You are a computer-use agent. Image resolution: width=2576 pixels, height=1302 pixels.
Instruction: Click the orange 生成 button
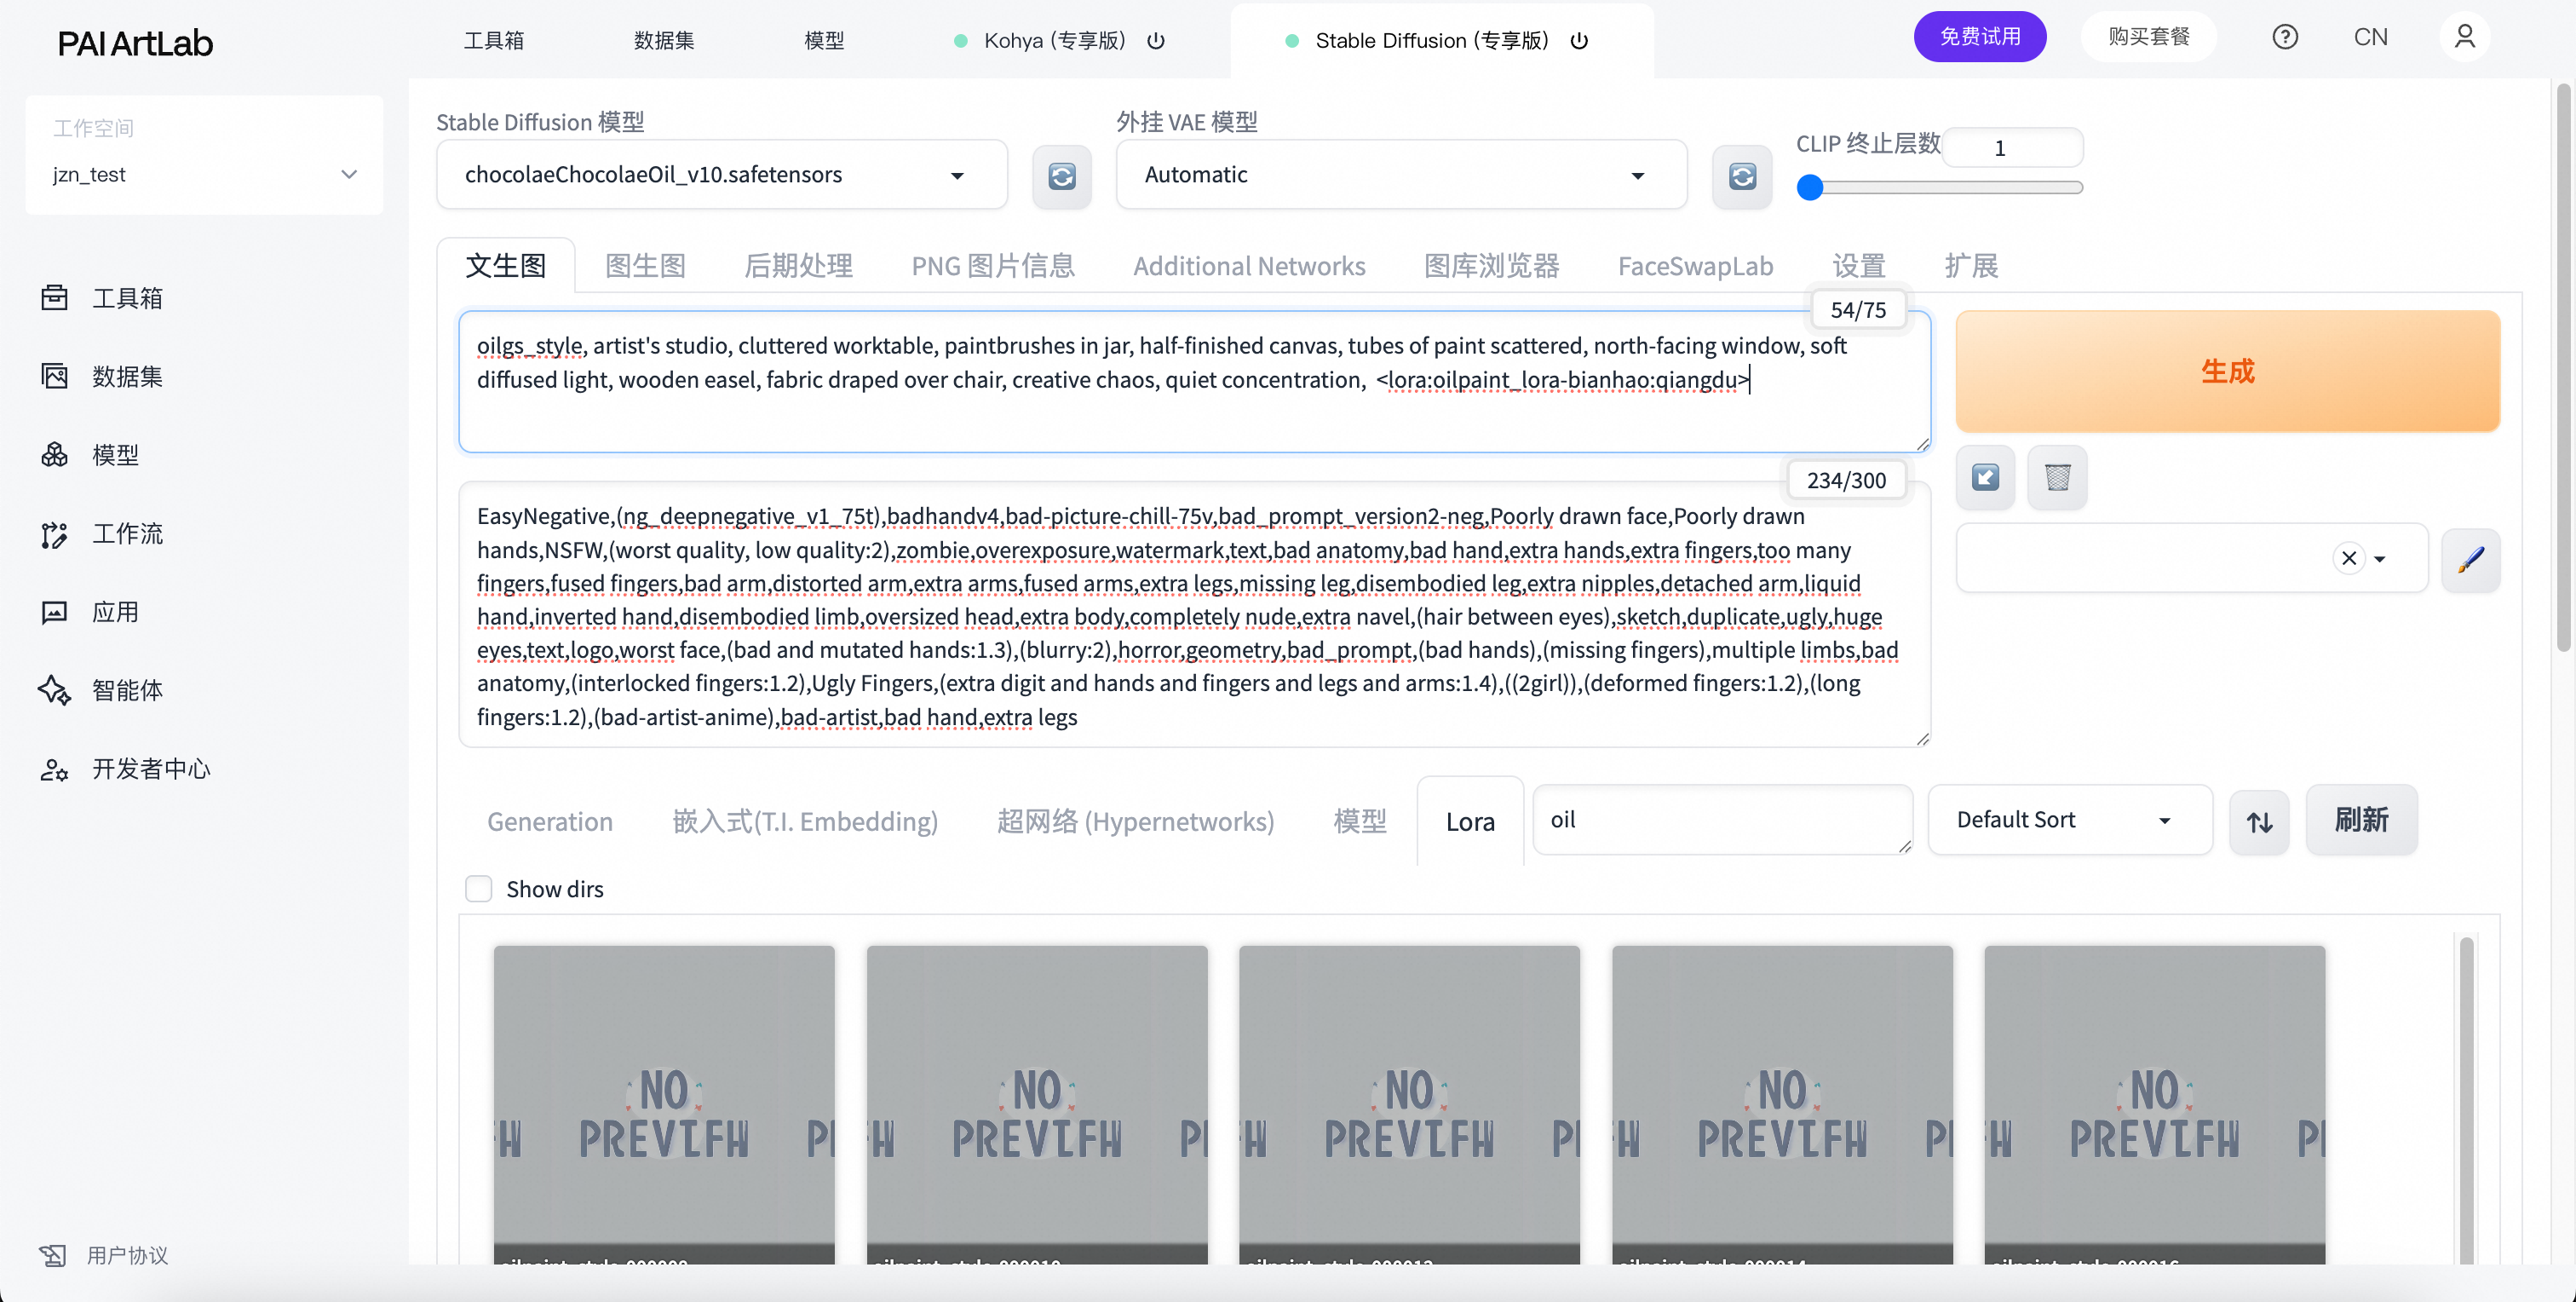click(2227, 371)
